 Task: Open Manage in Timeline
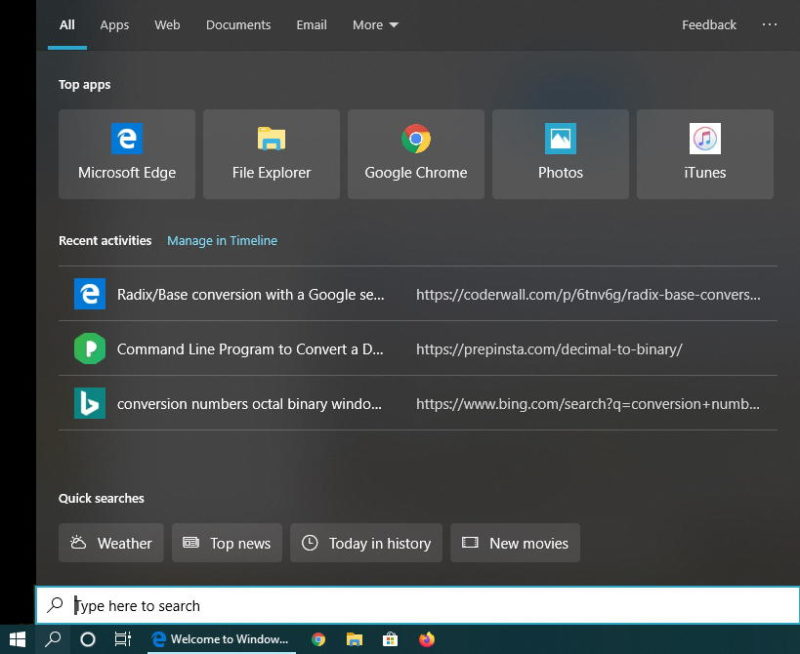(x=222, y=241)
